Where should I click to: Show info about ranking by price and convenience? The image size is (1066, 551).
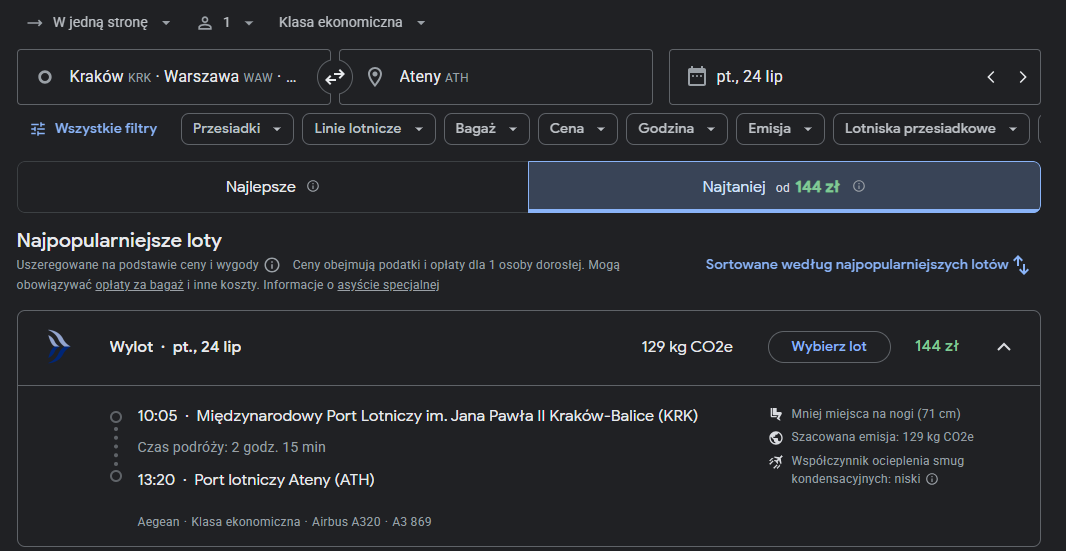[272, 265]
